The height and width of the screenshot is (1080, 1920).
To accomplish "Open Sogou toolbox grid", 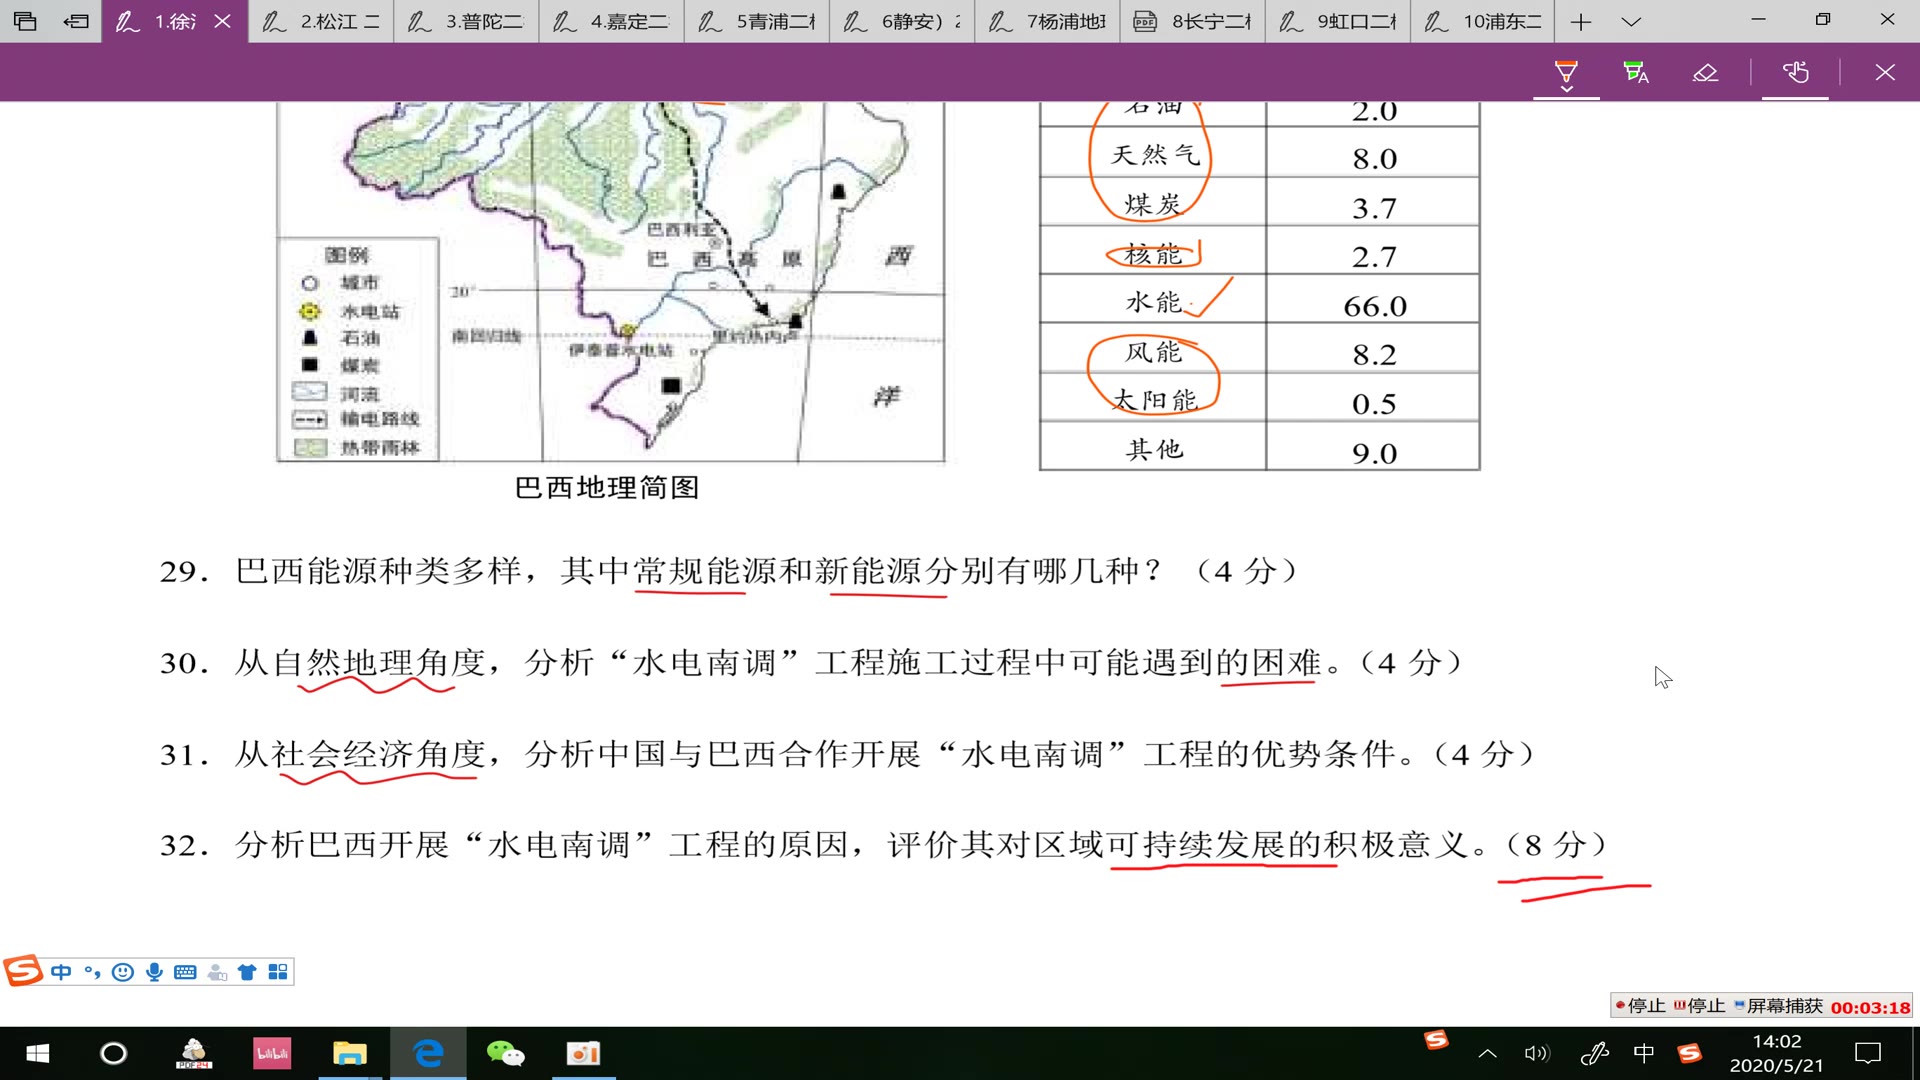I will [278, 972].
